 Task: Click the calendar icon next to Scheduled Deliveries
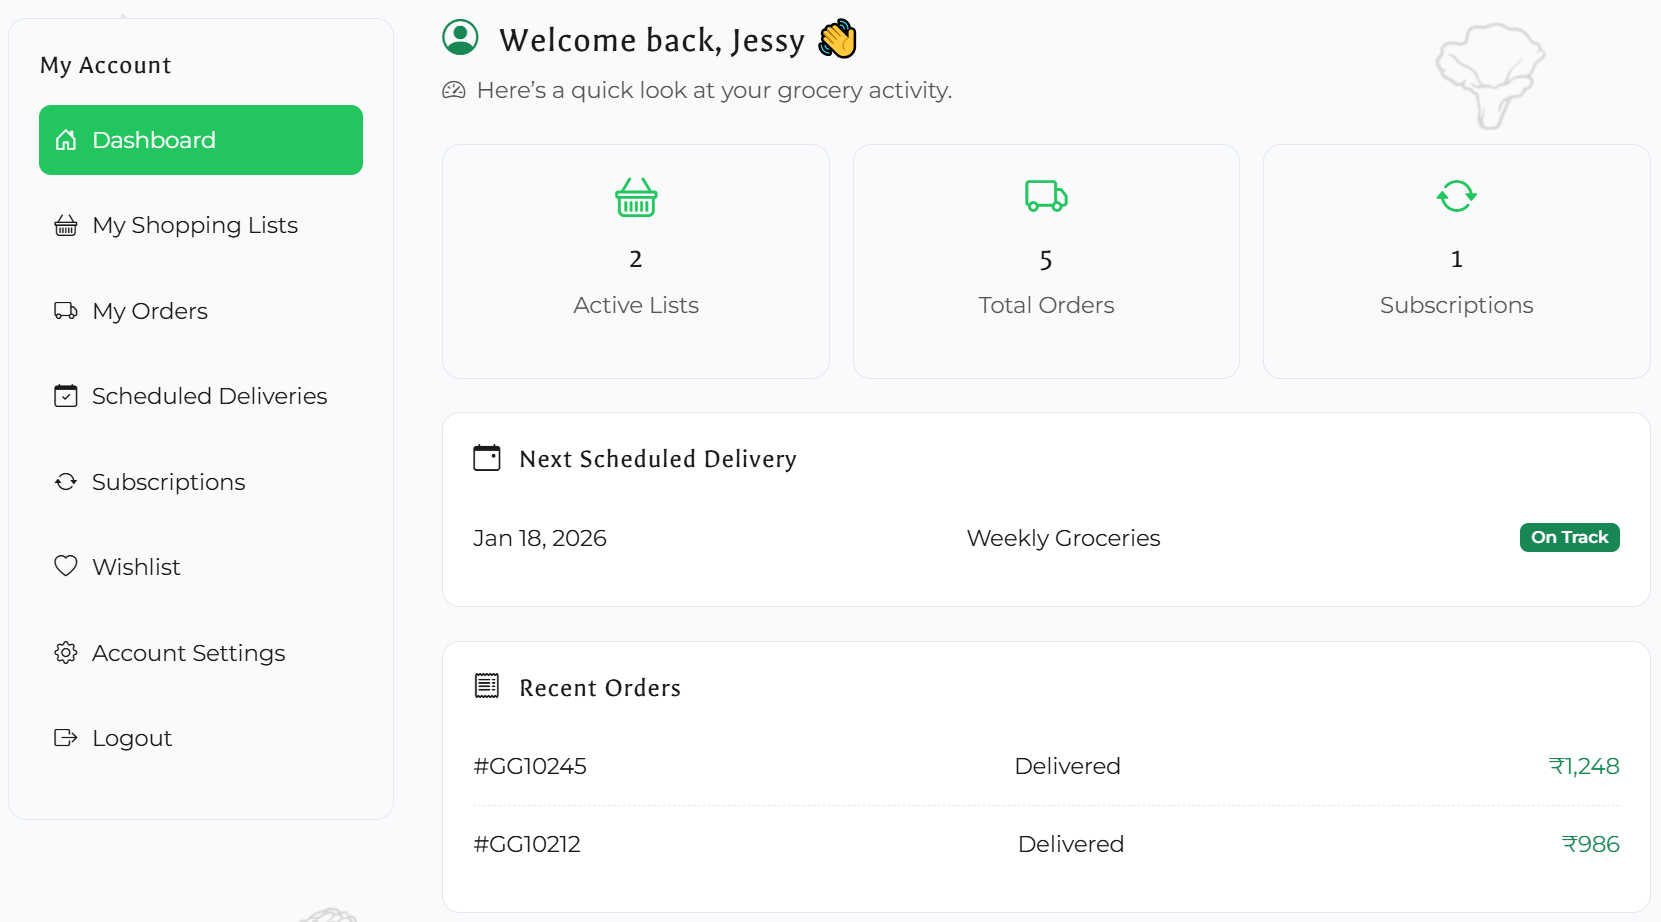66,395
